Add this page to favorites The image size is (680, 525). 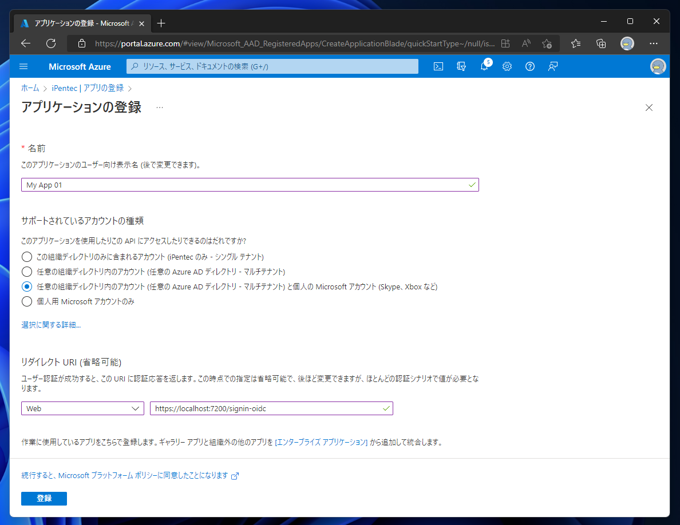(546, 43)
